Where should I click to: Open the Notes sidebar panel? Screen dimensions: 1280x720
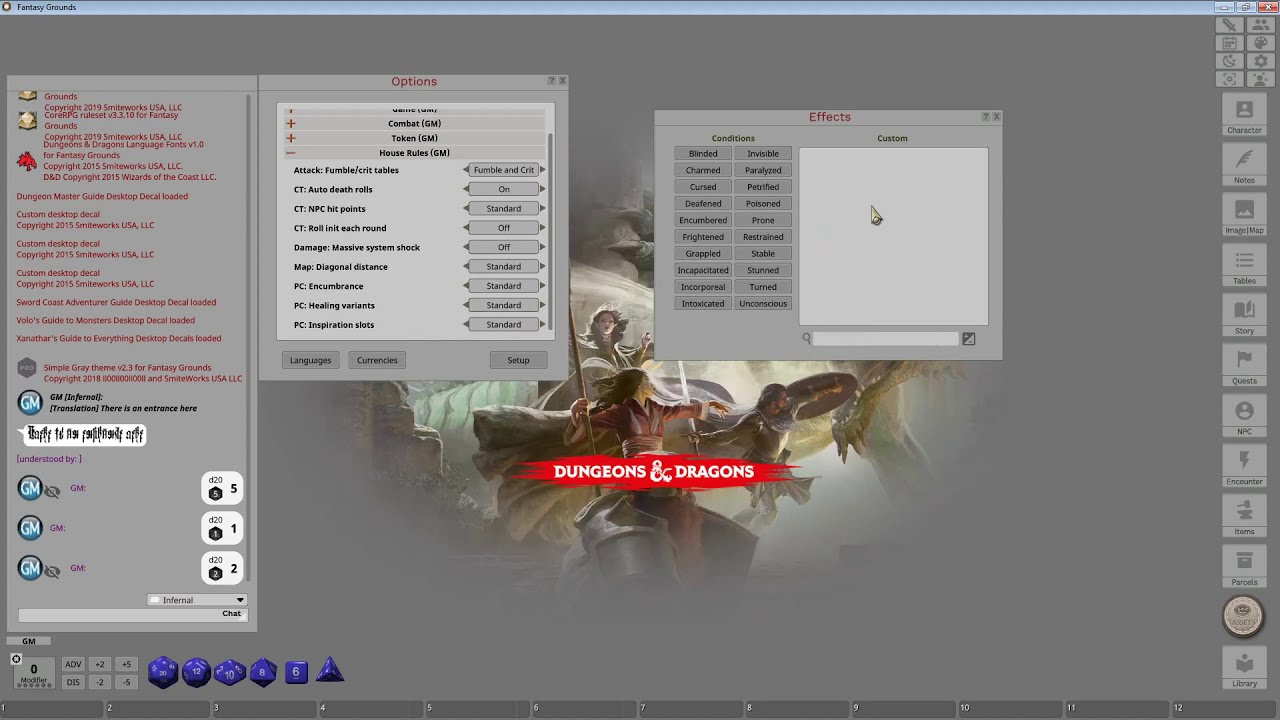coord(1244,165)
